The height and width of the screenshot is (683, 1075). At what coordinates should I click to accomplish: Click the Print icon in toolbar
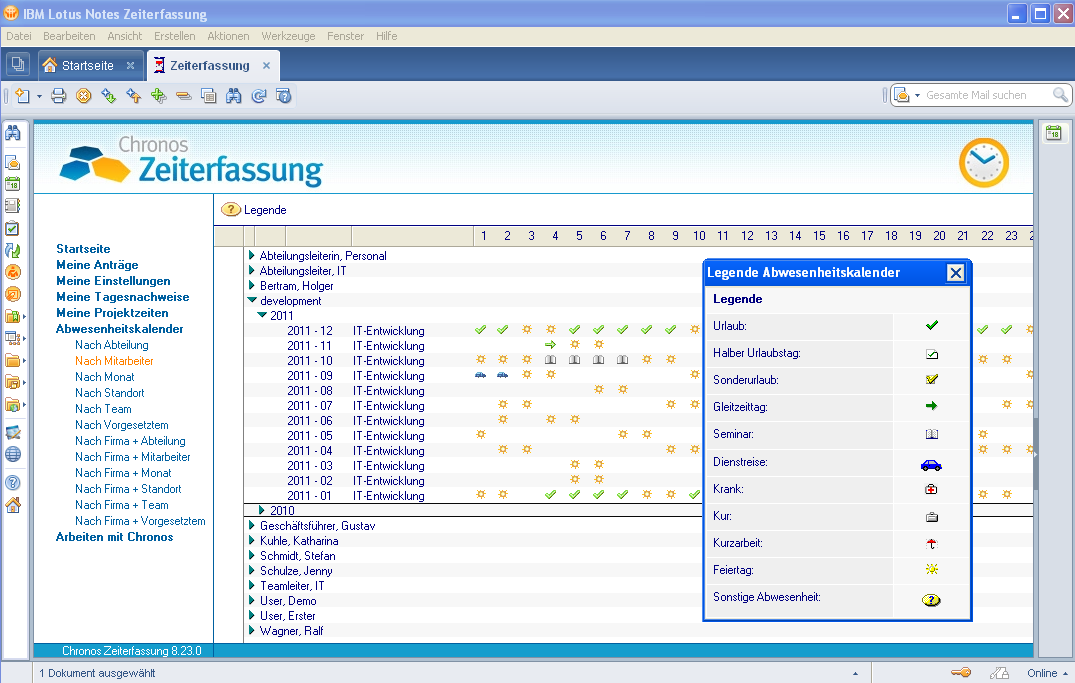tap(59, 96)
